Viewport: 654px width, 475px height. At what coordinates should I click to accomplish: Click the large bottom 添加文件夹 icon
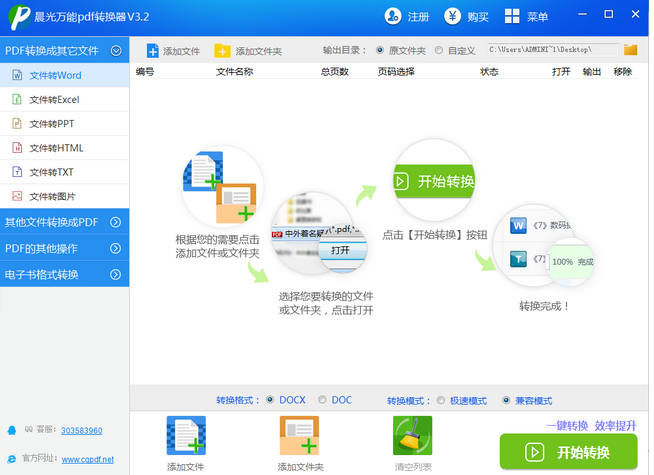tap(299, 435)
